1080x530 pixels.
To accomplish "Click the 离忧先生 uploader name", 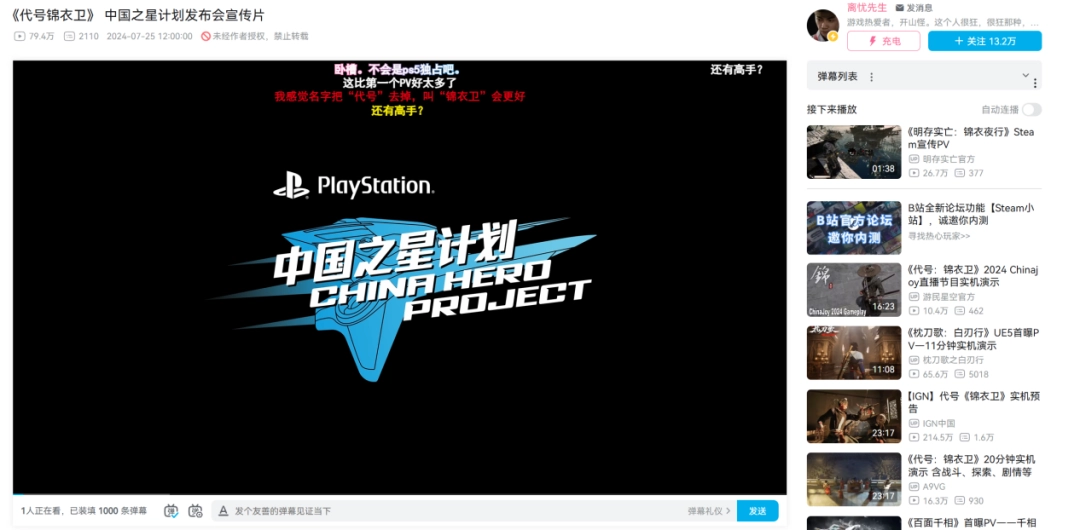I will coord(868,7).
